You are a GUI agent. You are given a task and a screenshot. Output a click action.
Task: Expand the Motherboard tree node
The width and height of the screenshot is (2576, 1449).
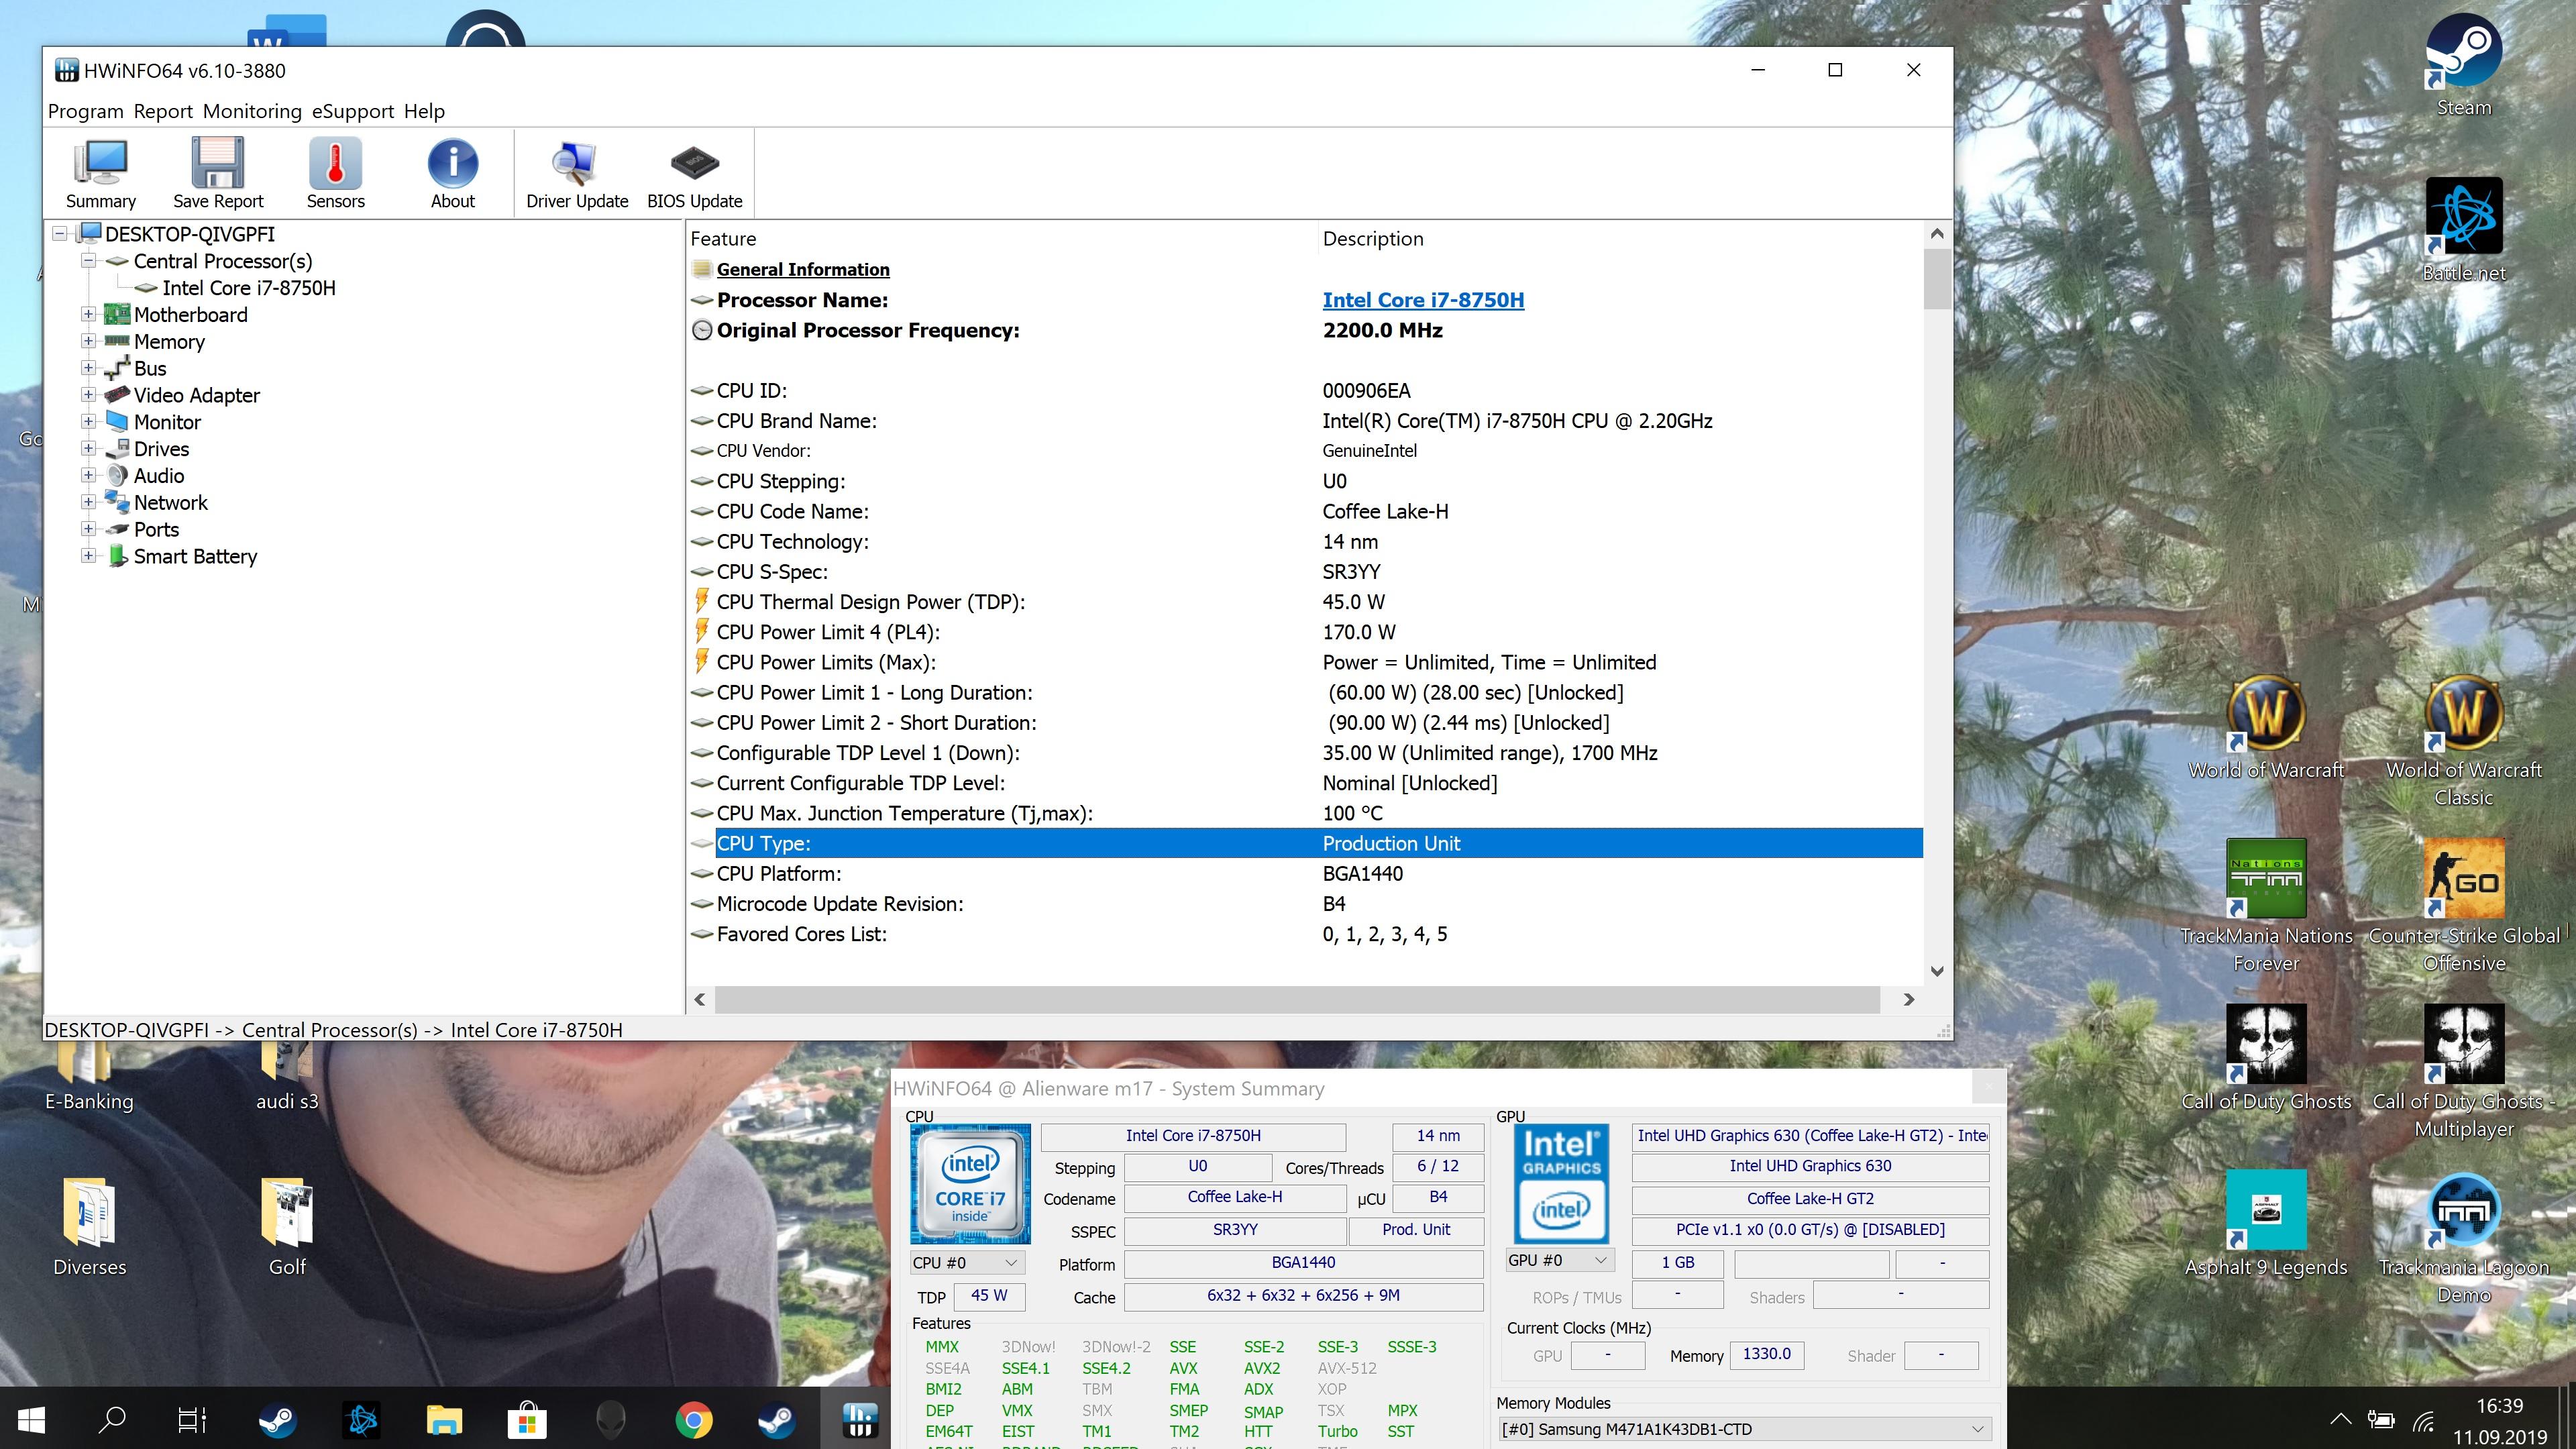point(88,315)
